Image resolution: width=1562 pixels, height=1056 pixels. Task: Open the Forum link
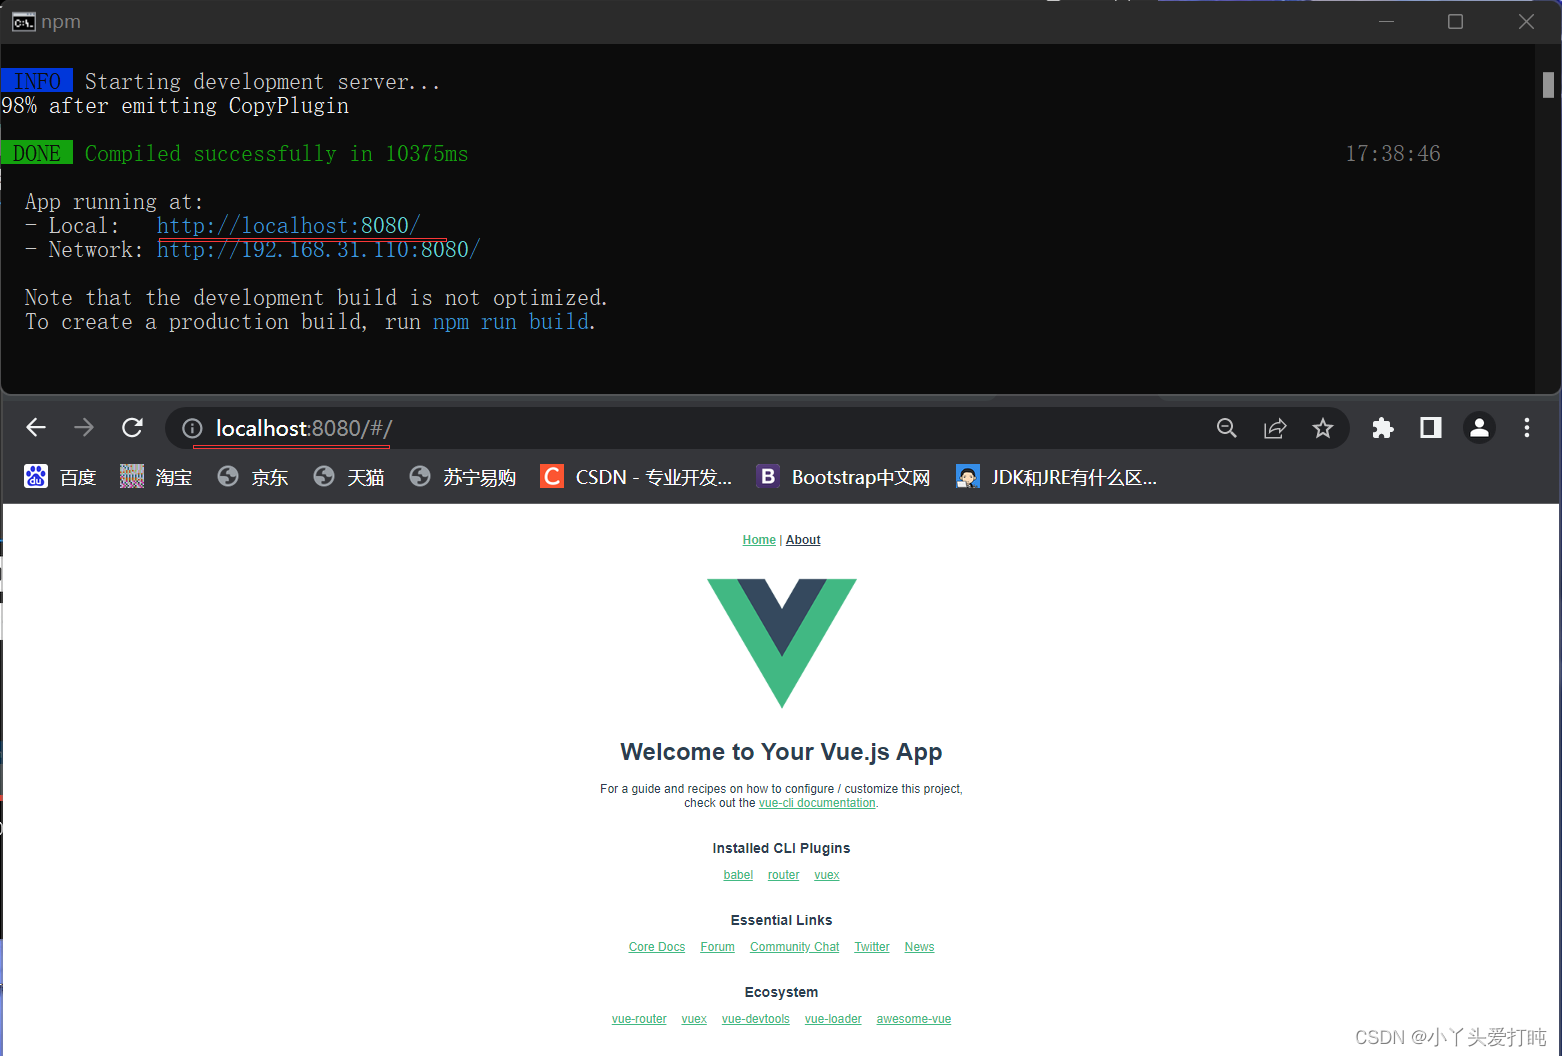tap(717, 947)
